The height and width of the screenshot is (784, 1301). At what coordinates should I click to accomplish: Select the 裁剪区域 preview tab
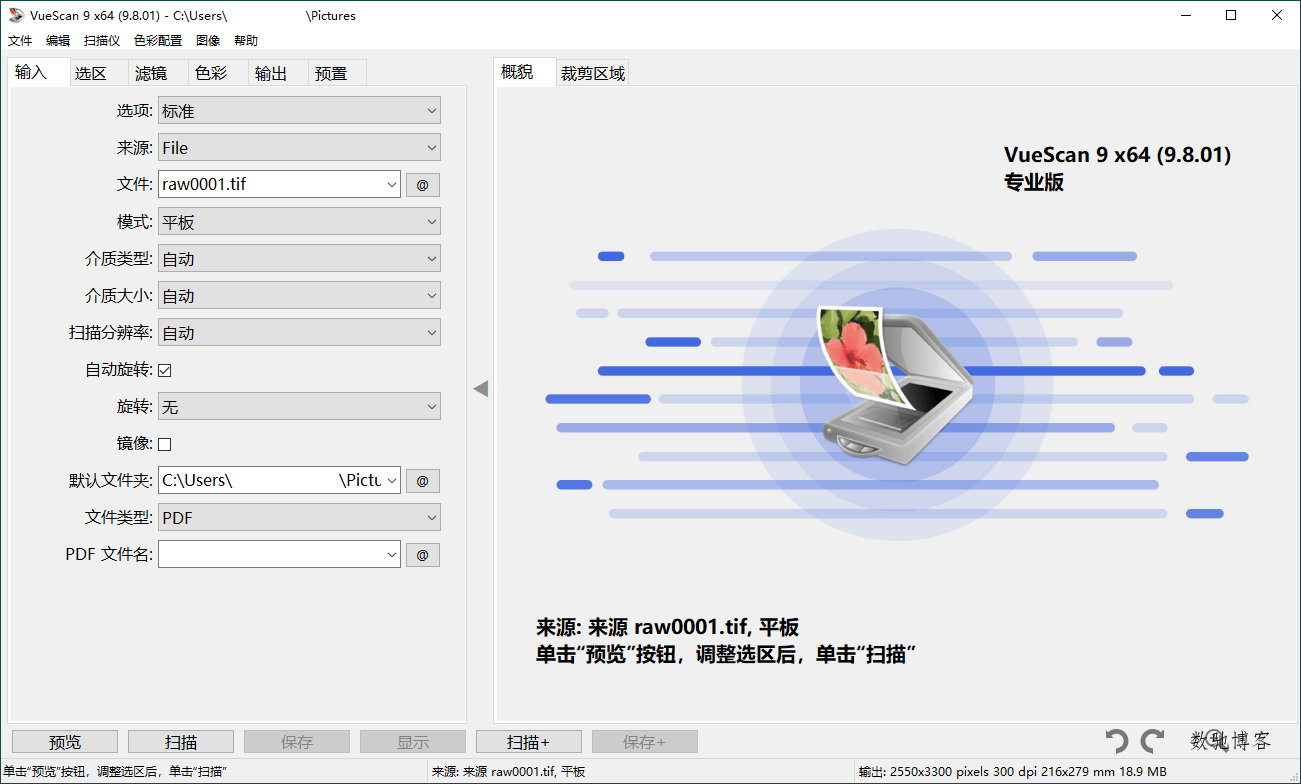[592, 73]
